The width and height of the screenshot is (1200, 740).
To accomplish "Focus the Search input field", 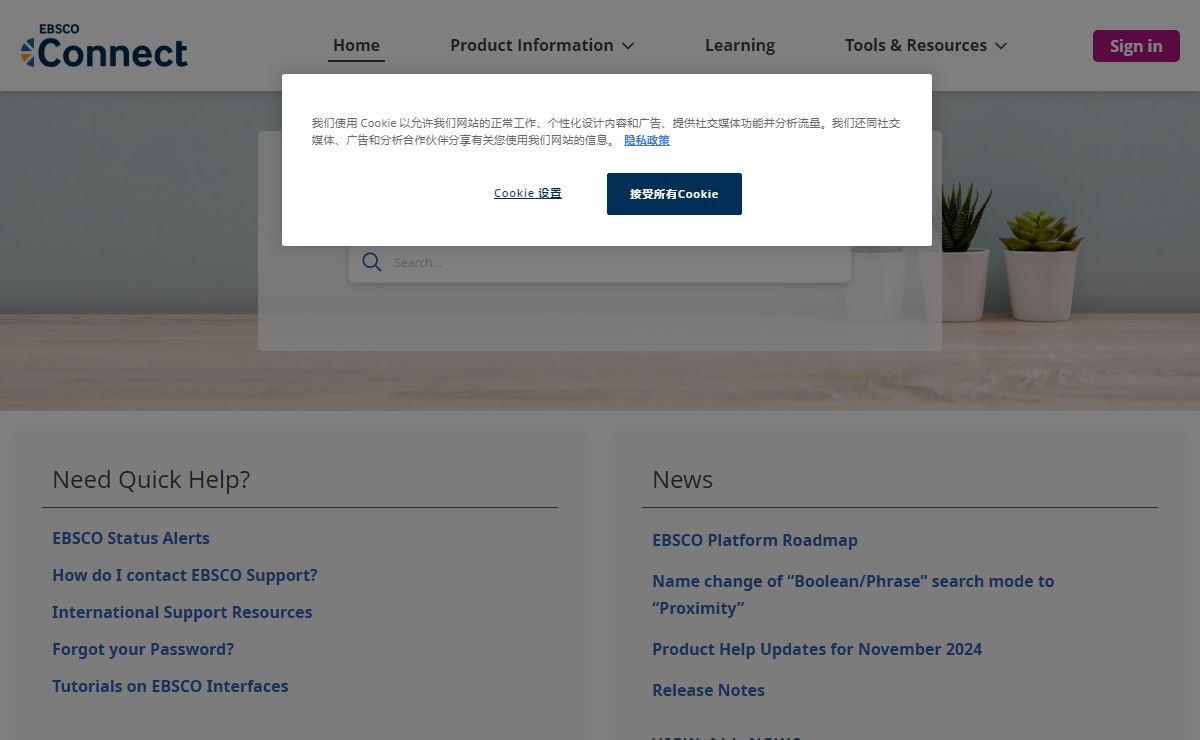I will pos(600,262).
